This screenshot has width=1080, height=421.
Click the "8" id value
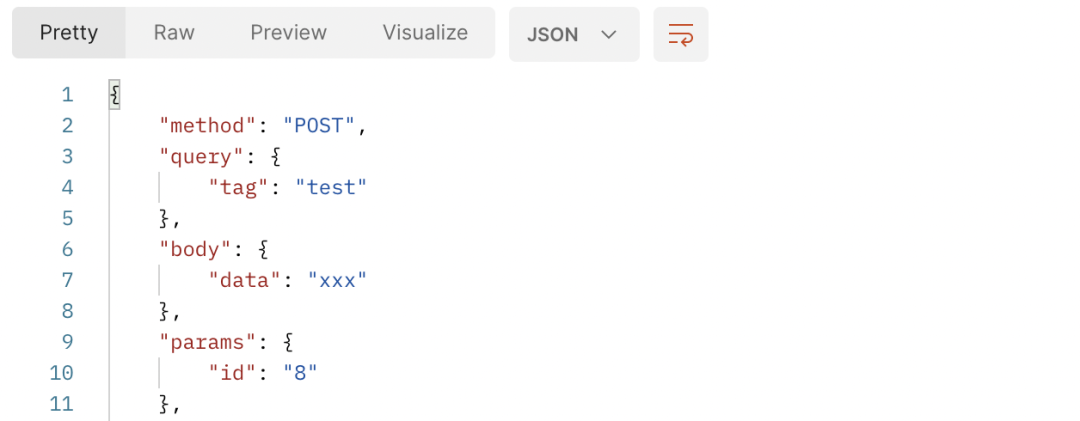click(x=300, y=373)
